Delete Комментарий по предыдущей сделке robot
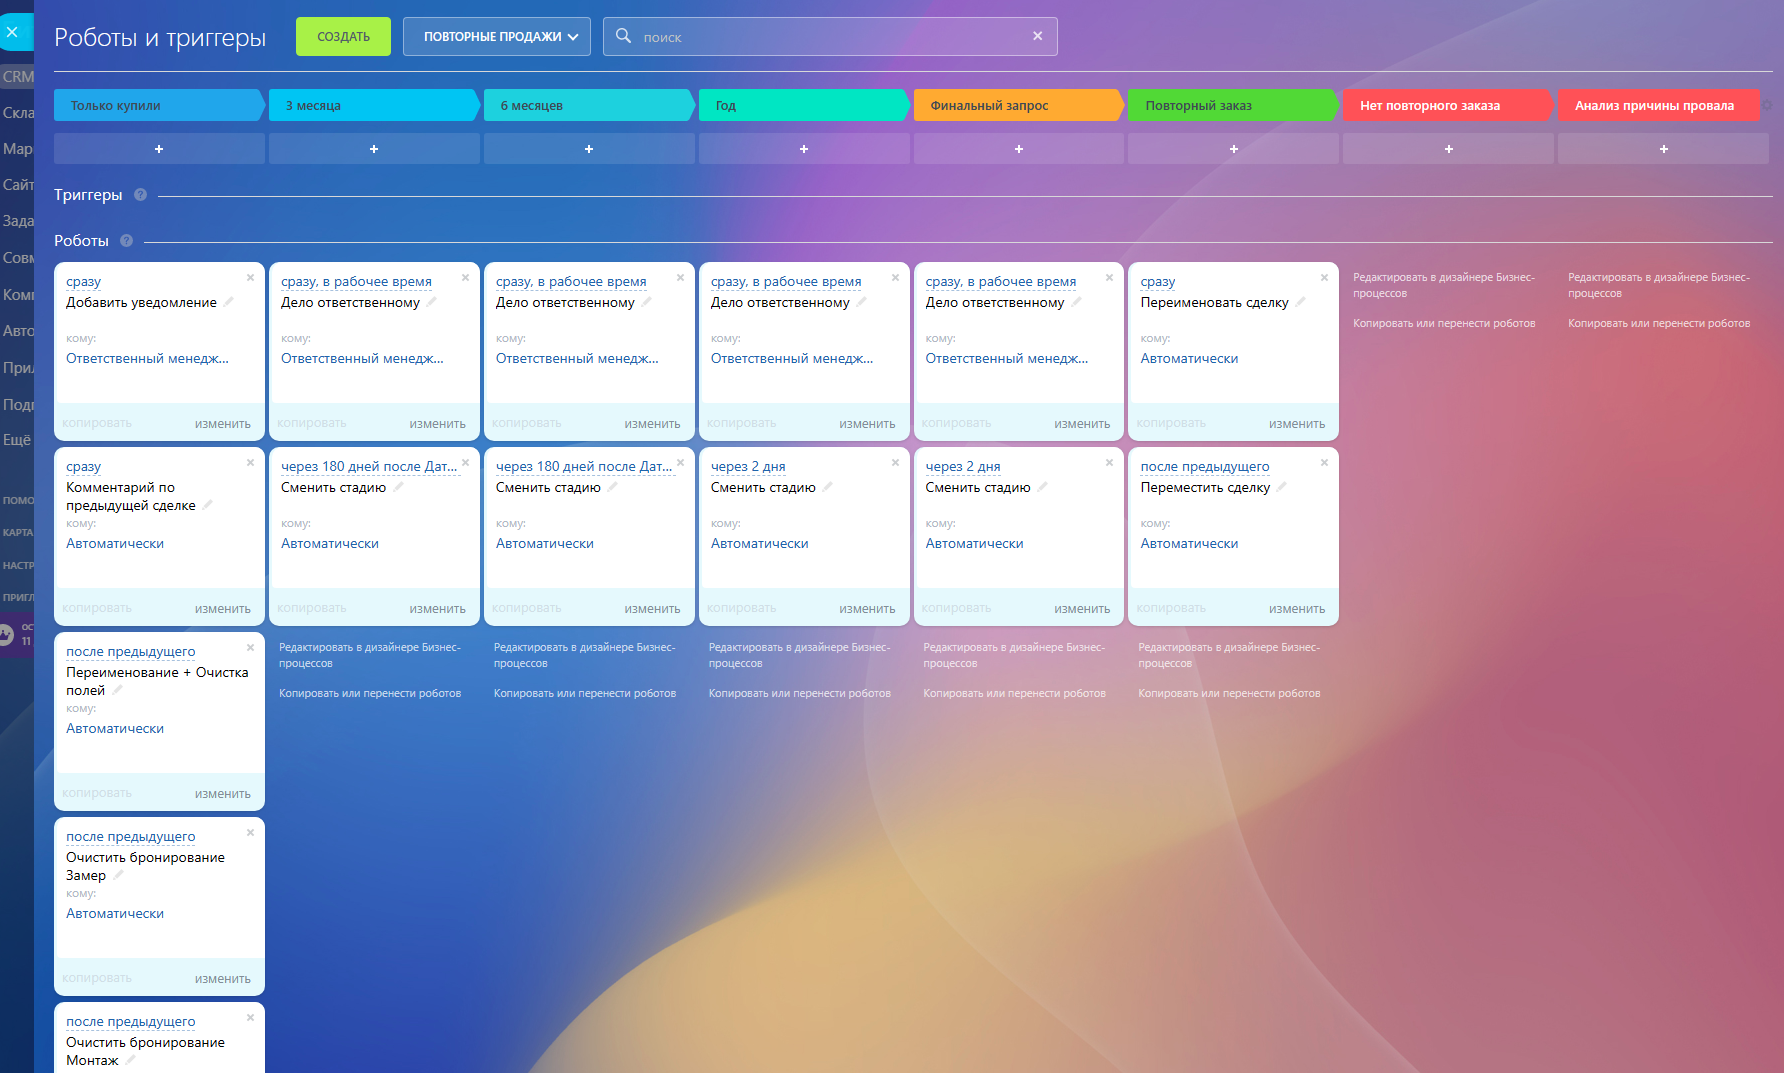This screenshot has width=1784, height=1073. coord(250,462)
